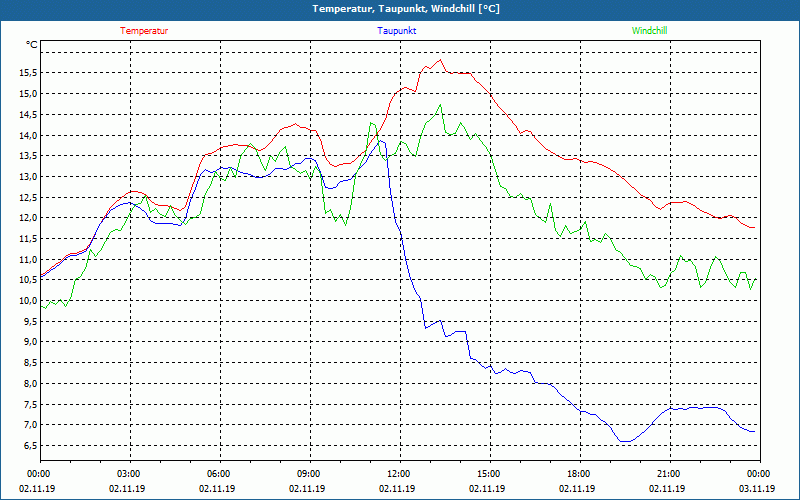Click the y-axis value '7,0'
The width and height of the screenshot is (800, 500).
tap(30, 425)
